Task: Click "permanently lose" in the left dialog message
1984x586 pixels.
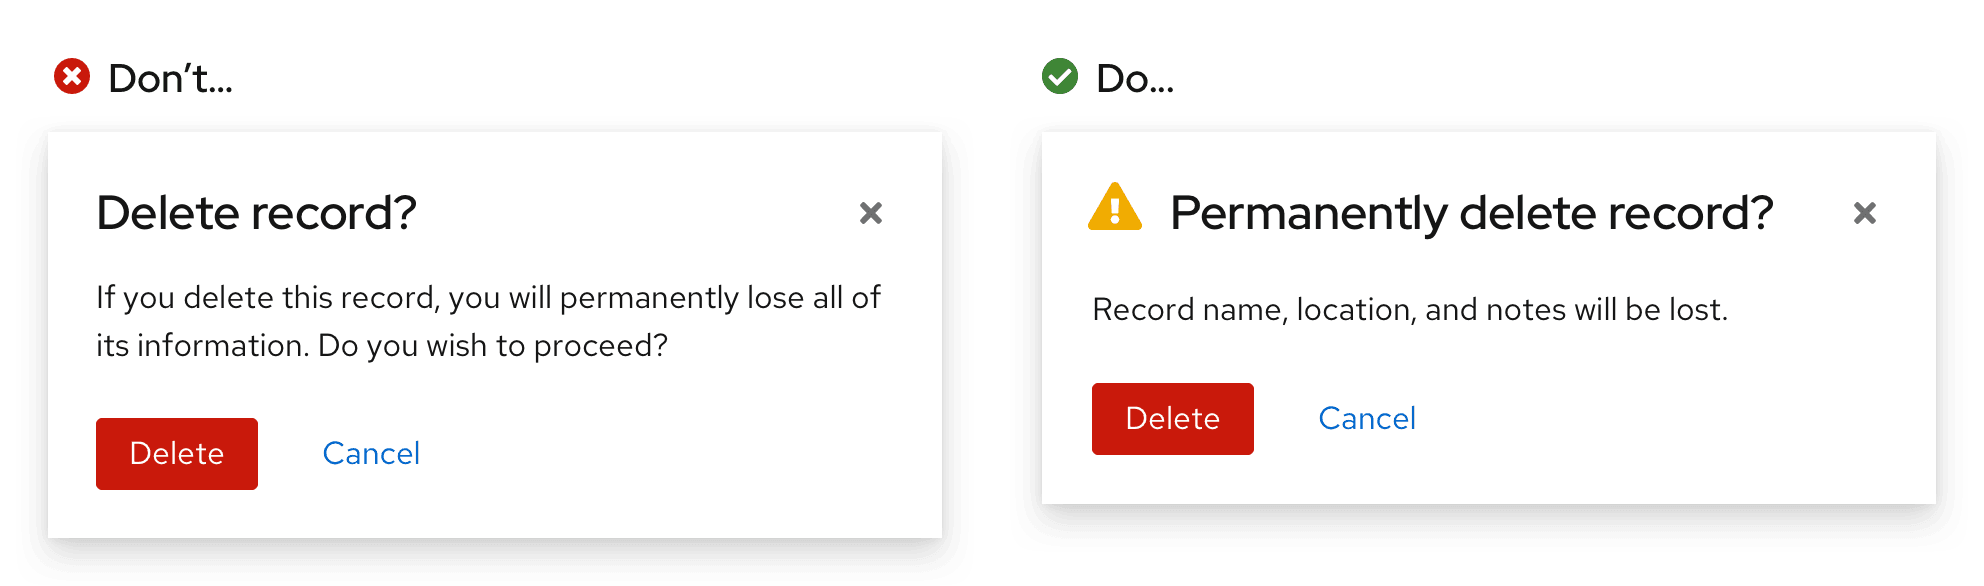Action: (x=649, y=298)
